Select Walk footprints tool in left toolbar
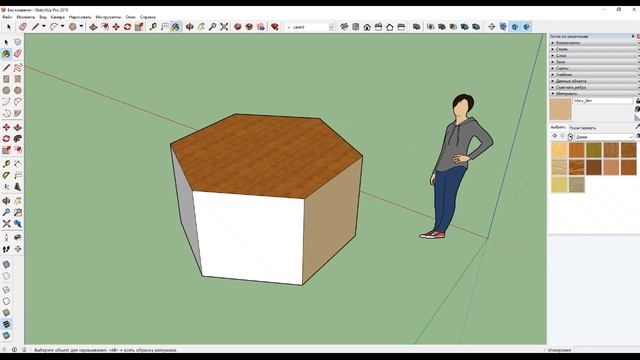Image resolution: width=640 pixels, height=360 pixels. pyautogui.click(x=6, y=249)
